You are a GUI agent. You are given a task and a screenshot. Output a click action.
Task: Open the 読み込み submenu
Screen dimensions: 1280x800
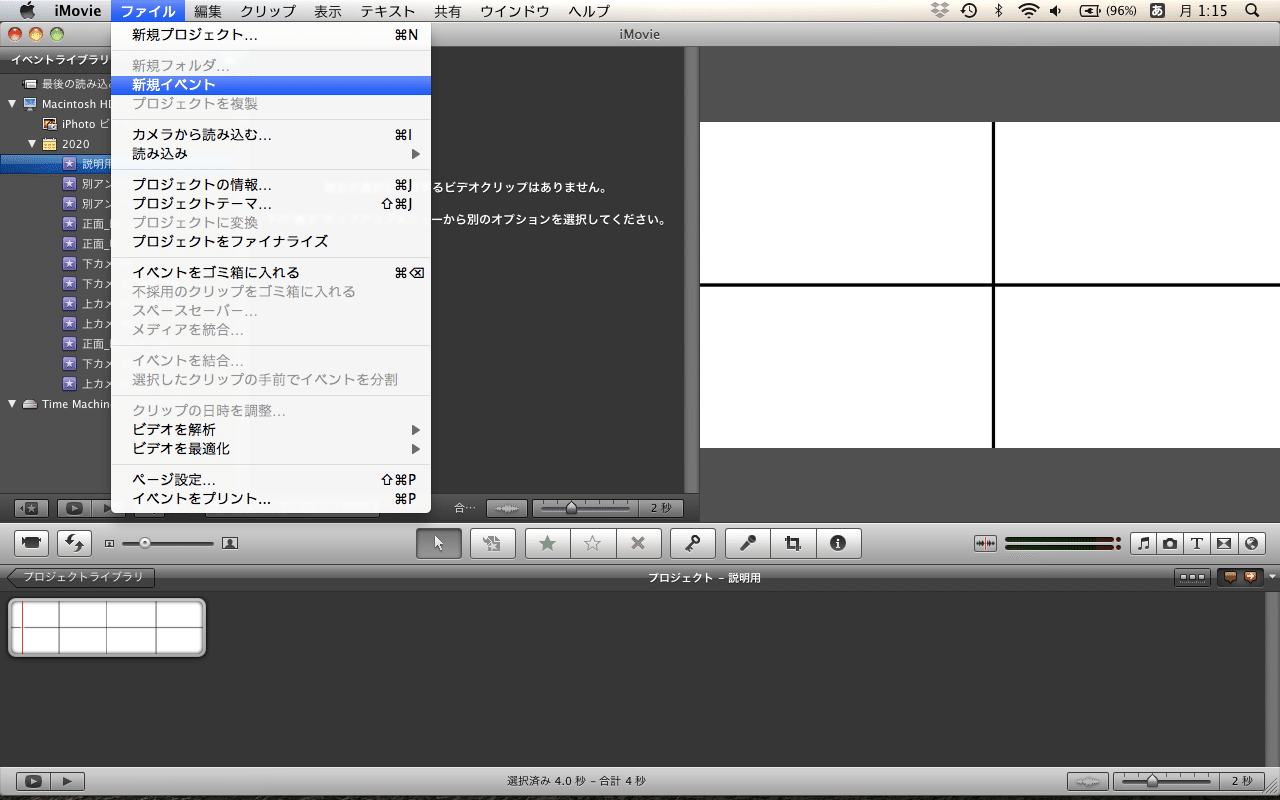(x=271, y=154)
